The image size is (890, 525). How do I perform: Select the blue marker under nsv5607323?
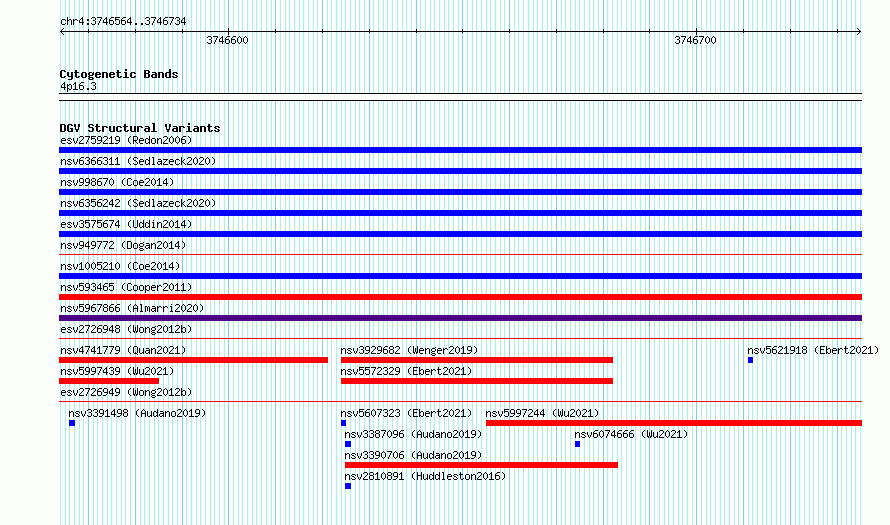pyautogui.click(x=343, y=423)
